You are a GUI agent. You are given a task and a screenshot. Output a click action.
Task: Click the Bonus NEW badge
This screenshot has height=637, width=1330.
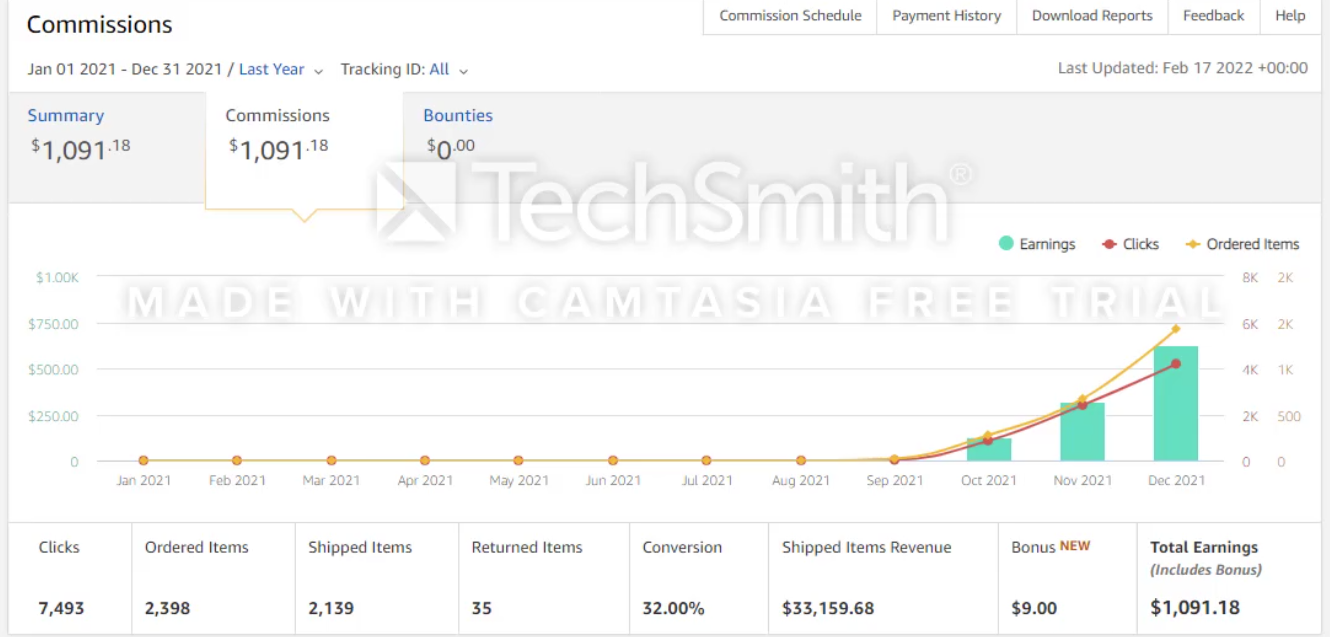tap(1075, 546)
